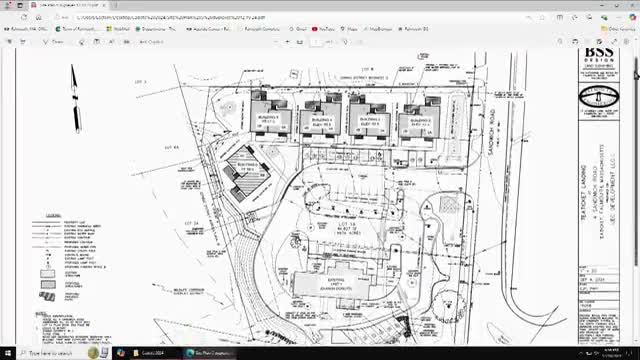Open the Falmouth MA bookmark

26,29
